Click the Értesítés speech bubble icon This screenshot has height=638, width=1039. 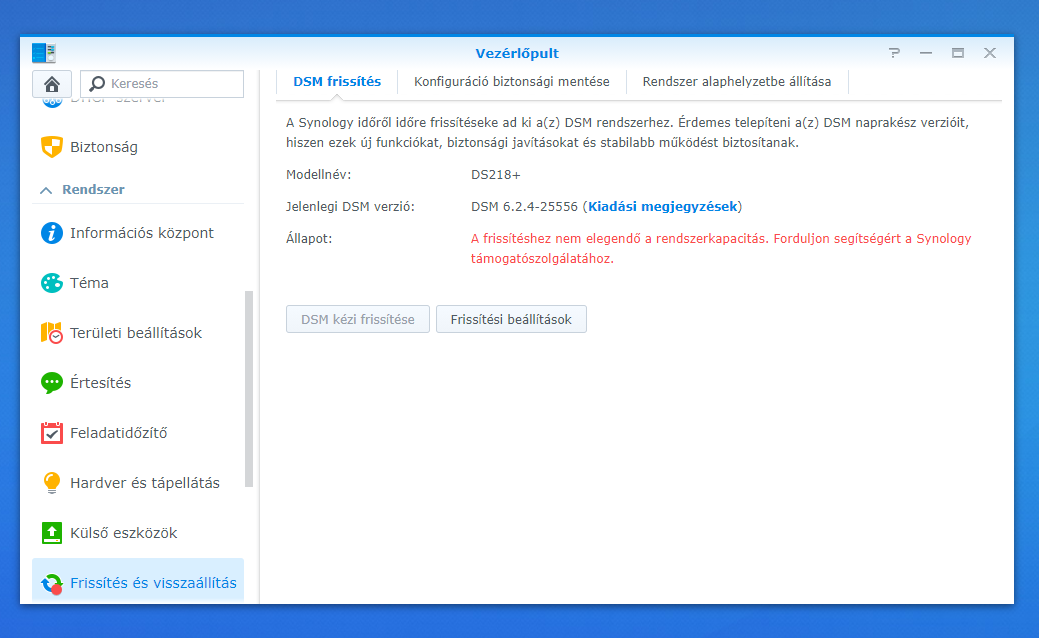pyautogui.click(x=52, y=383)
